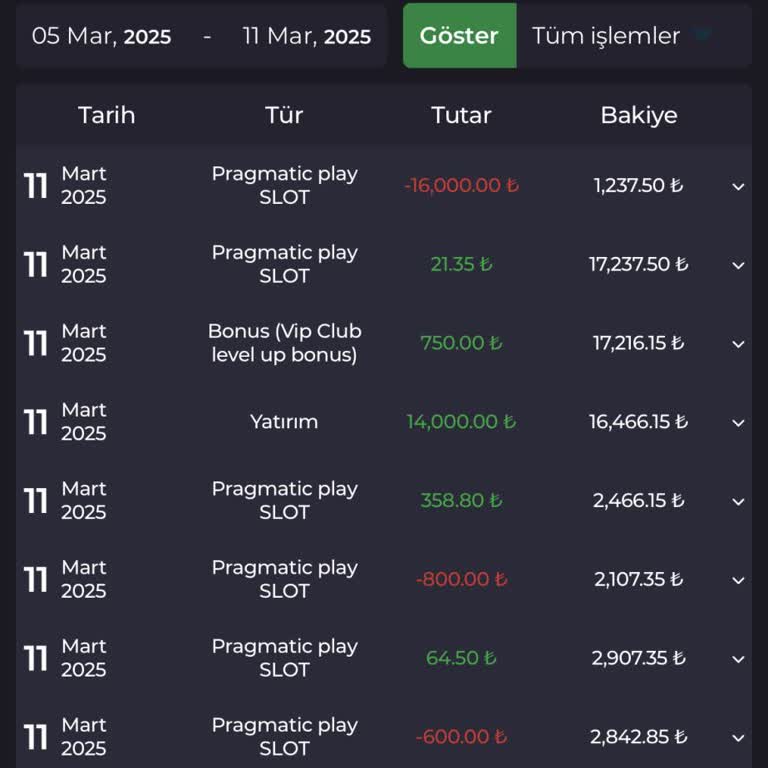
Task: Click the 1,237.50 balance value
Action: (x=638, y=186)
